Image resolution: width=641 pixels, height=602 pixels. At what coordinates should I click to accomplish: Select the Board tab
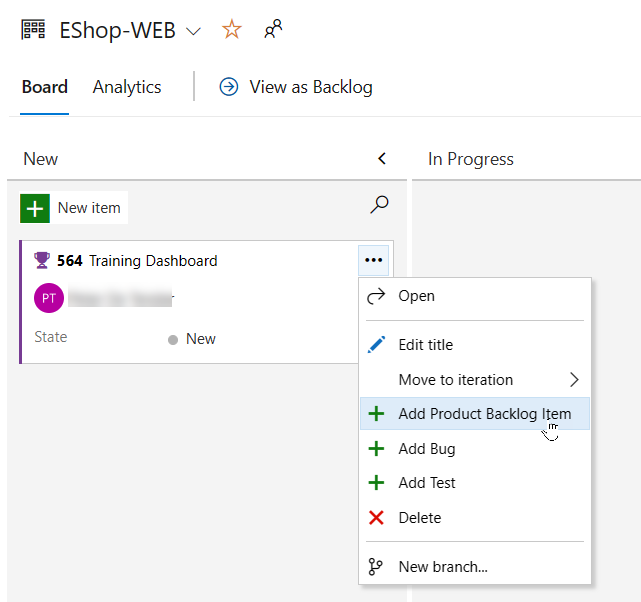(x=45, y=87)
